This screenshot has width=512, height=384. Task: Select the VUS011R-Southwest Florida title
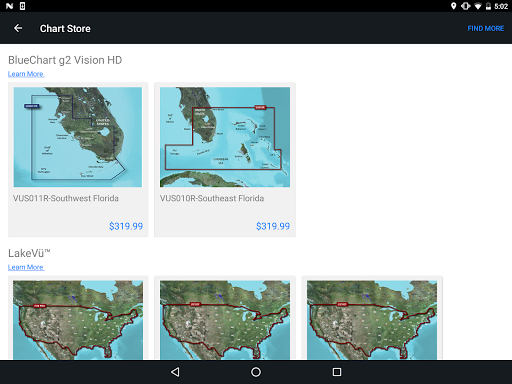pyautogui.click(x=66, y=198)
